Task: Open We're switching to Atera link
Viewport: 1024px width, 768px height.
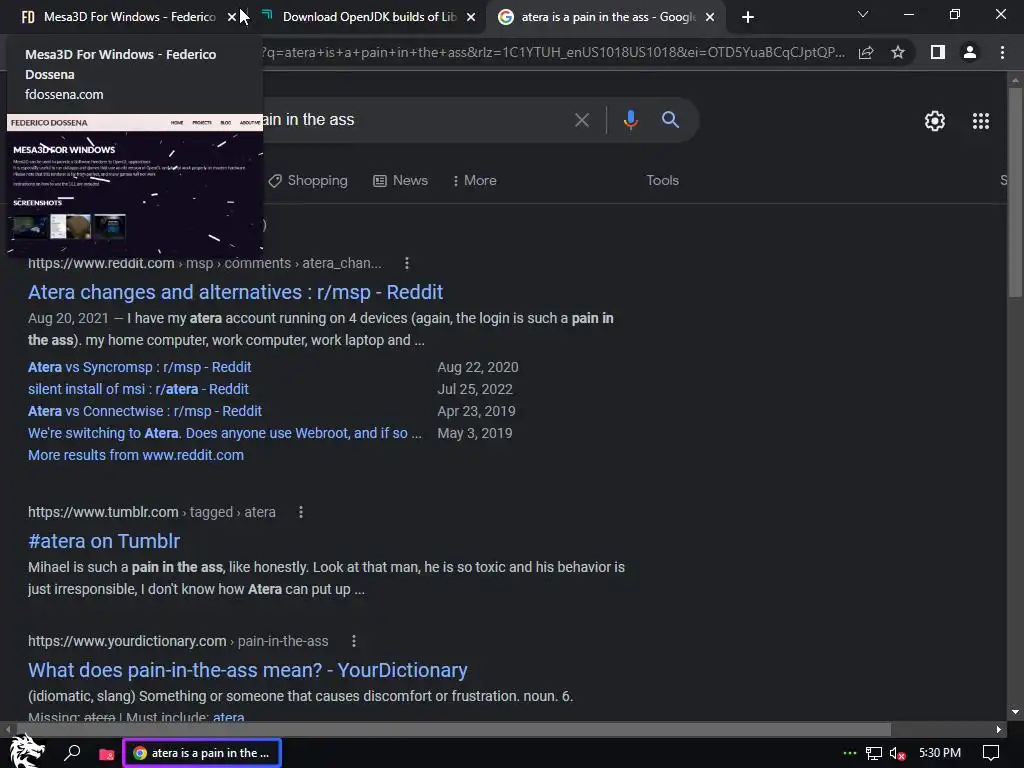Action: click(225, 433)
